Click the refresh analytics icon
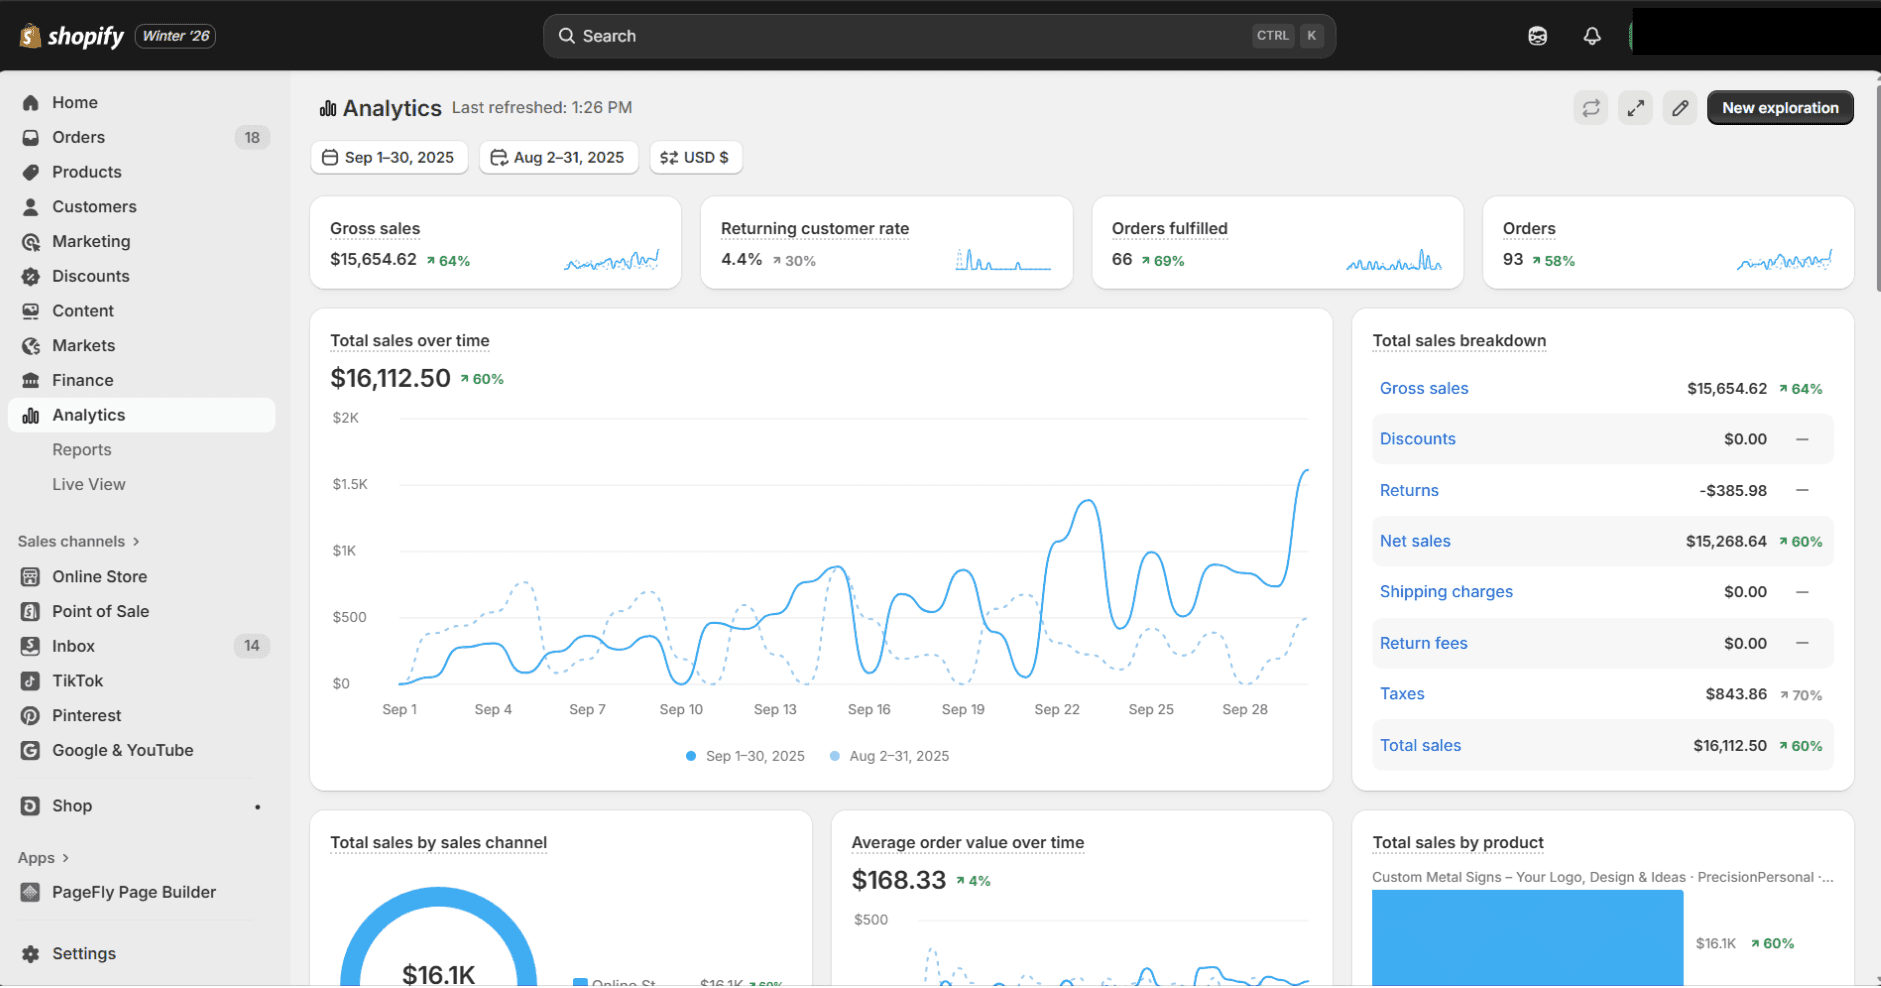 pos(1590,108)
